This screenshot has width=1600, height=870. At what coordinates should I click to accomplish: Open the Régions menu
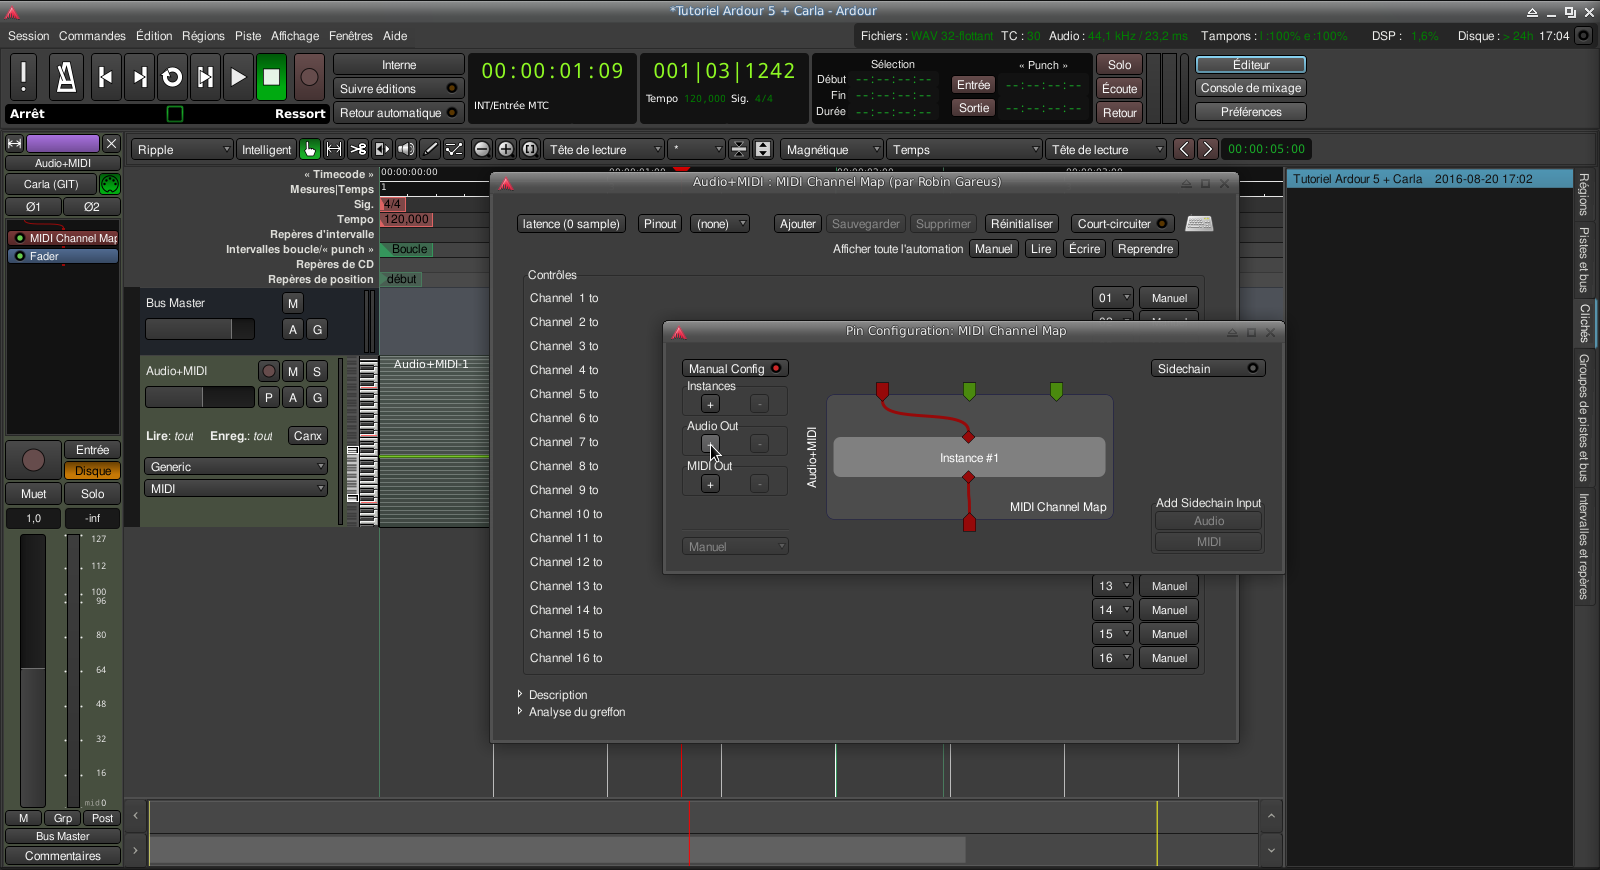203,36
